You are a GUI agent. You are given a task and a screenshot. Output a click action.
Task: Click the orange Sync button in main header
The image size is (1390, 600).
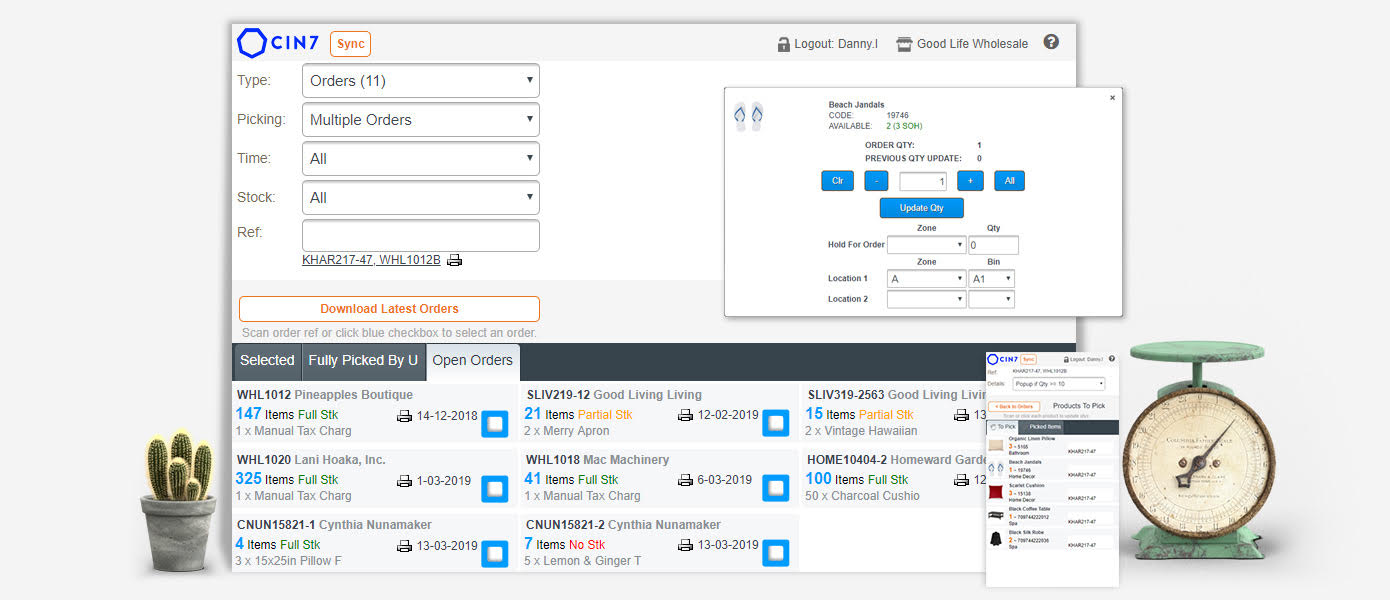[350, 44]
